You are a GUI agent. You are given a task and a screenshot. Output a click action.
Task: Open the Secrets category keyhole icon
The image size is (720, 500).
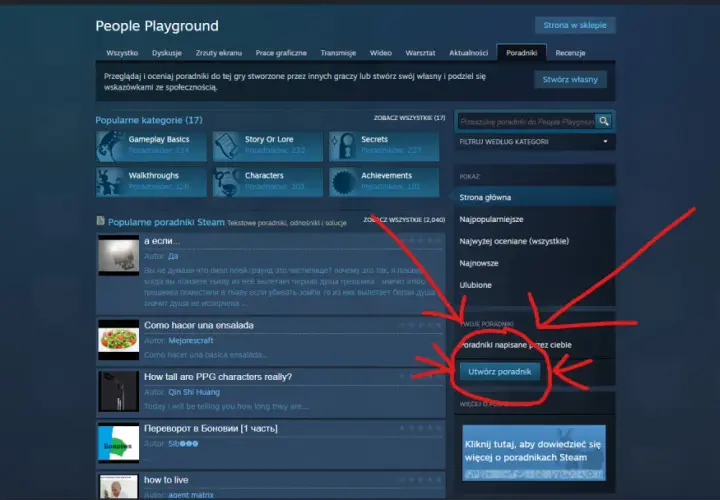pyautogui.click(x=343, y=146)
